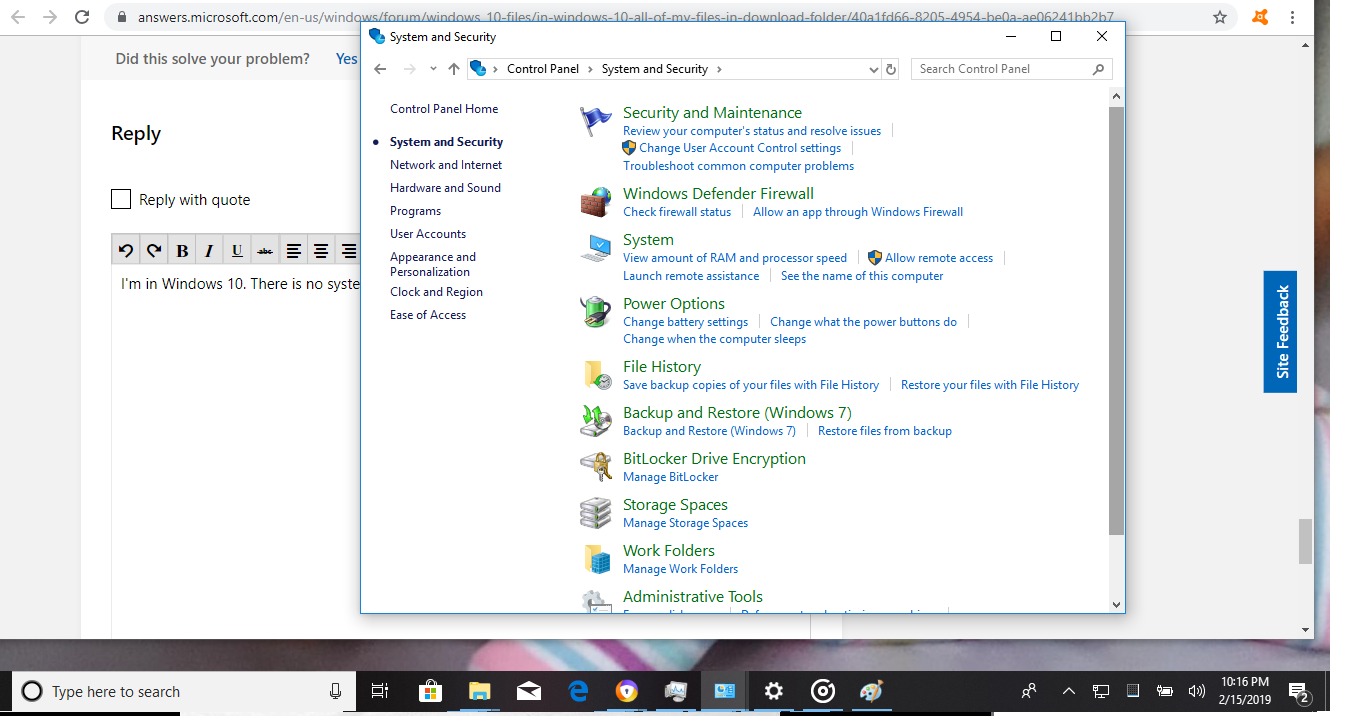Bookmark this page with the star icon

1220,17
